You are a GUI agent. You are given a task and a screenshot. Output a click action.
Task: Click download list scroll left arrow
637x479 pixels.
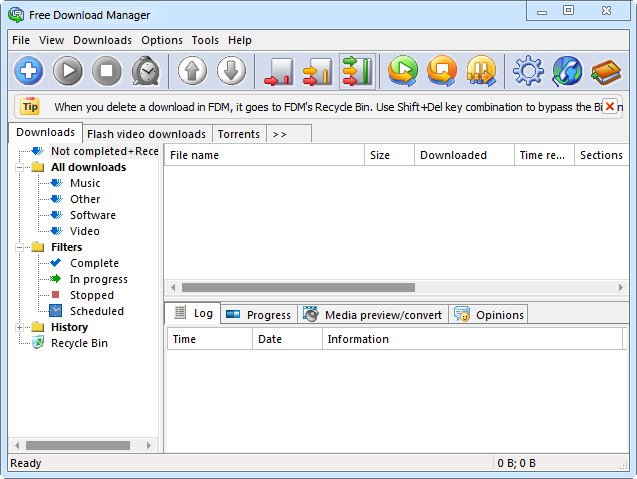coord(173,288)
